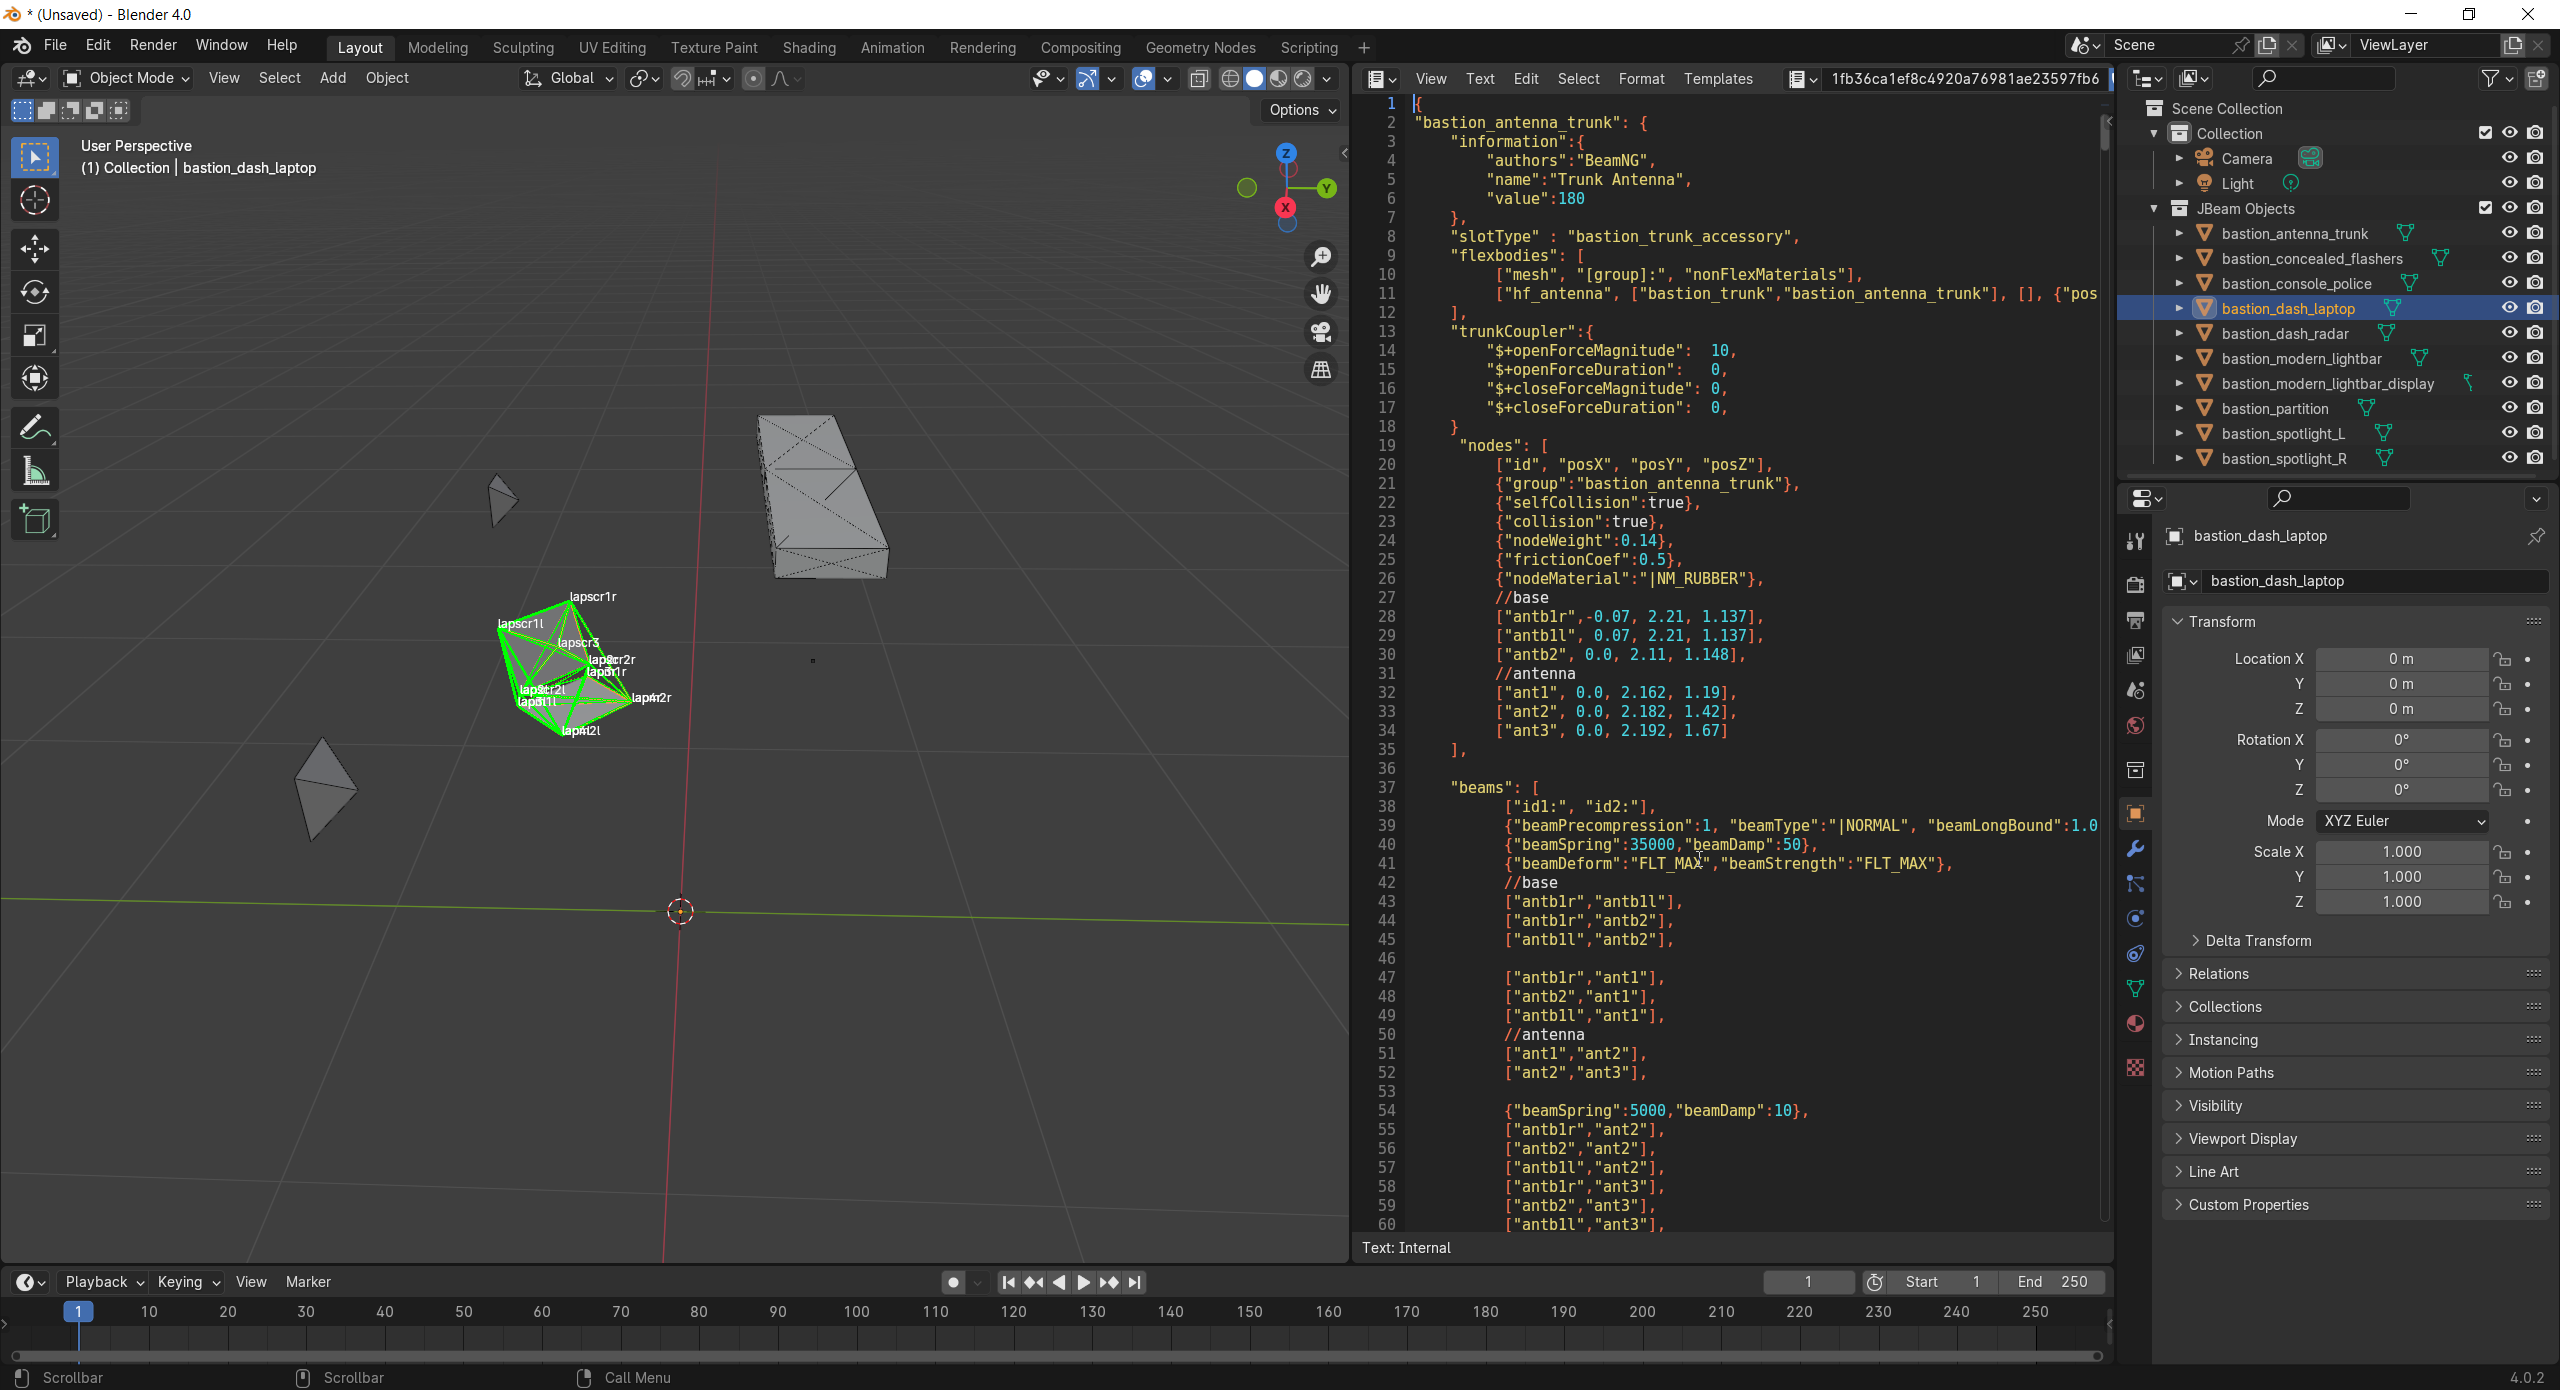Open the Modifiers wrench properties tab
Screen dimensions: 2560x1390
(2135, 849)
